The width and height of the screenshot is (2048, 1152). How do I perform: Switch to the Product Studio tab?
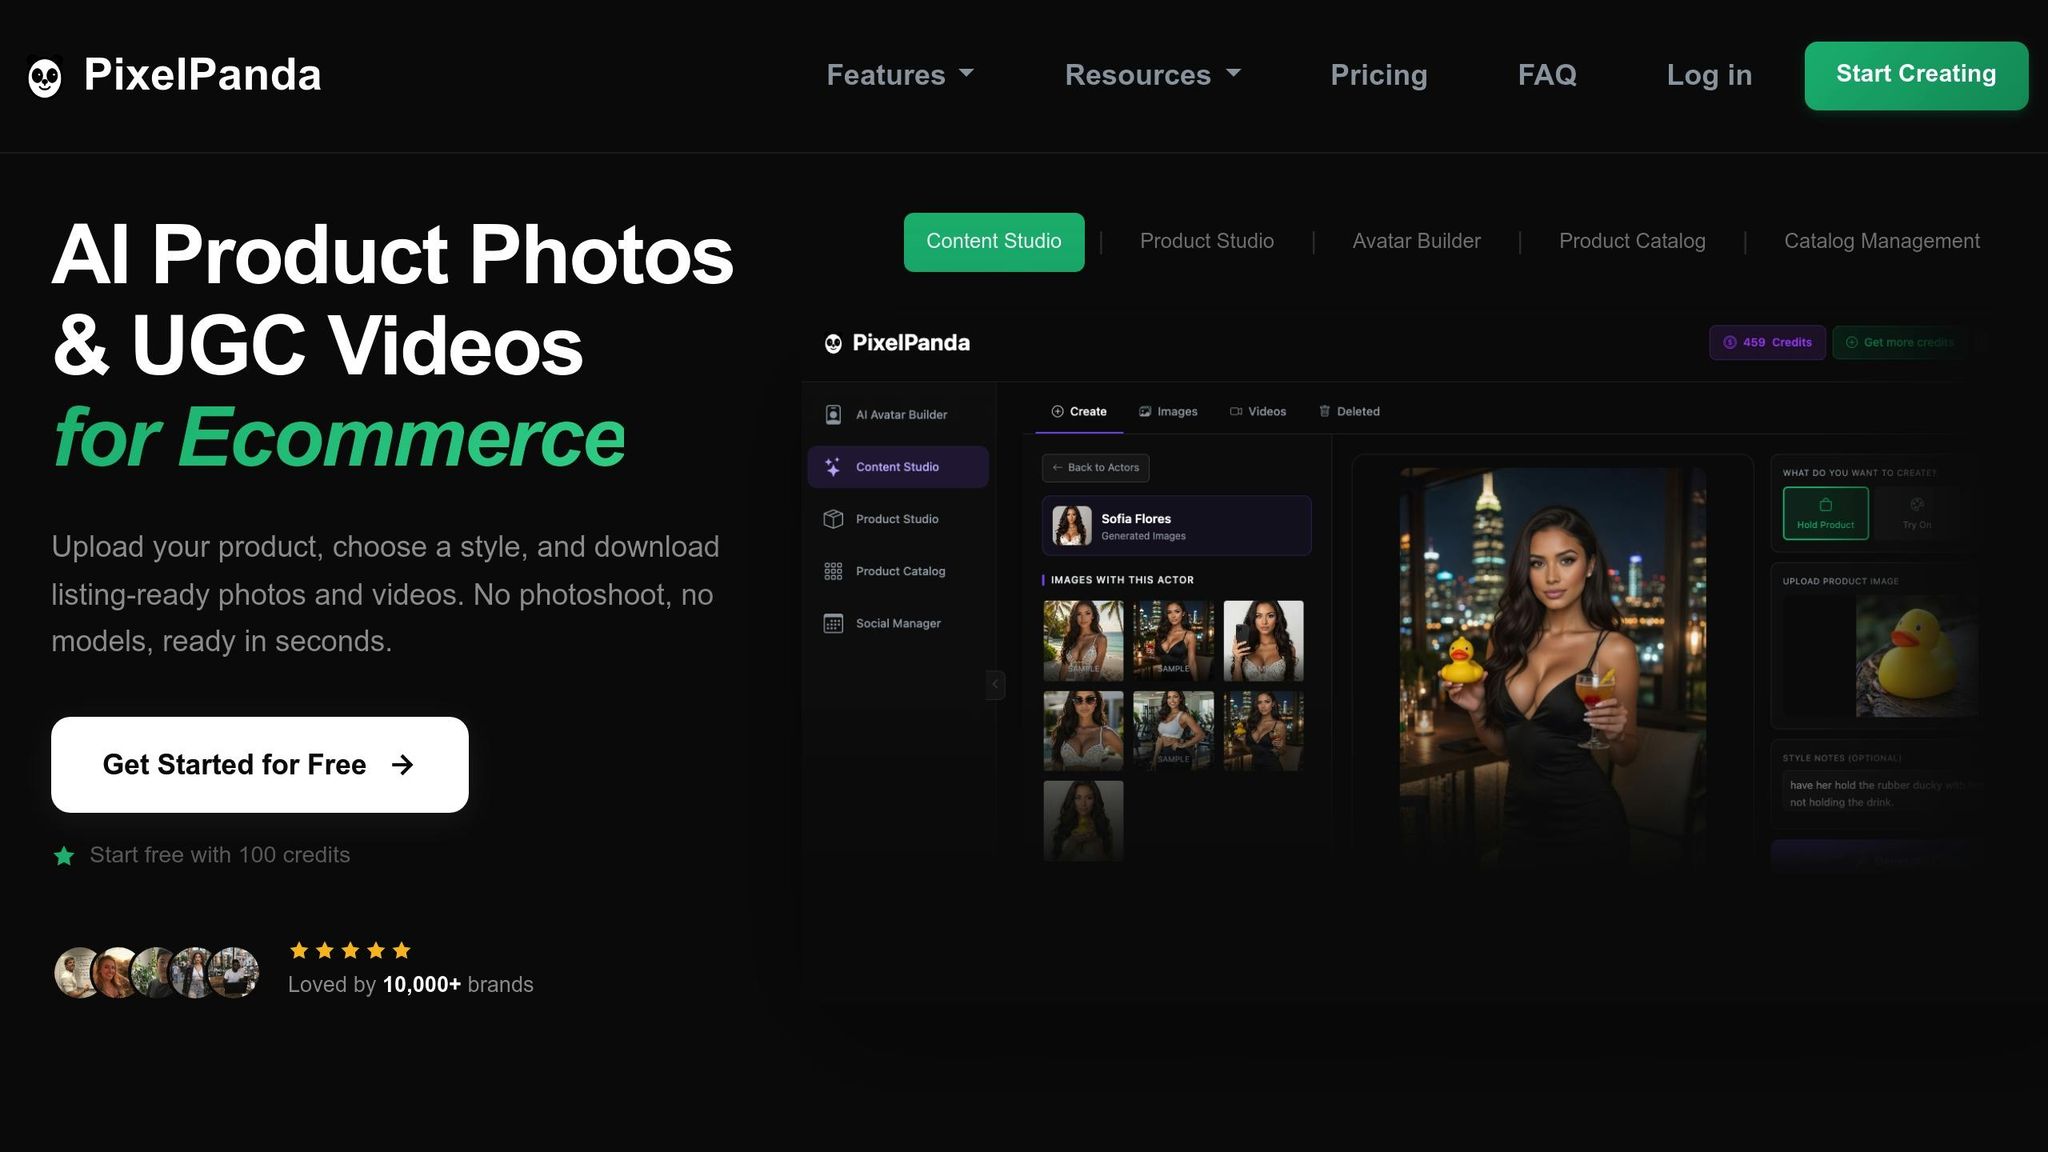click(1206, 241)
